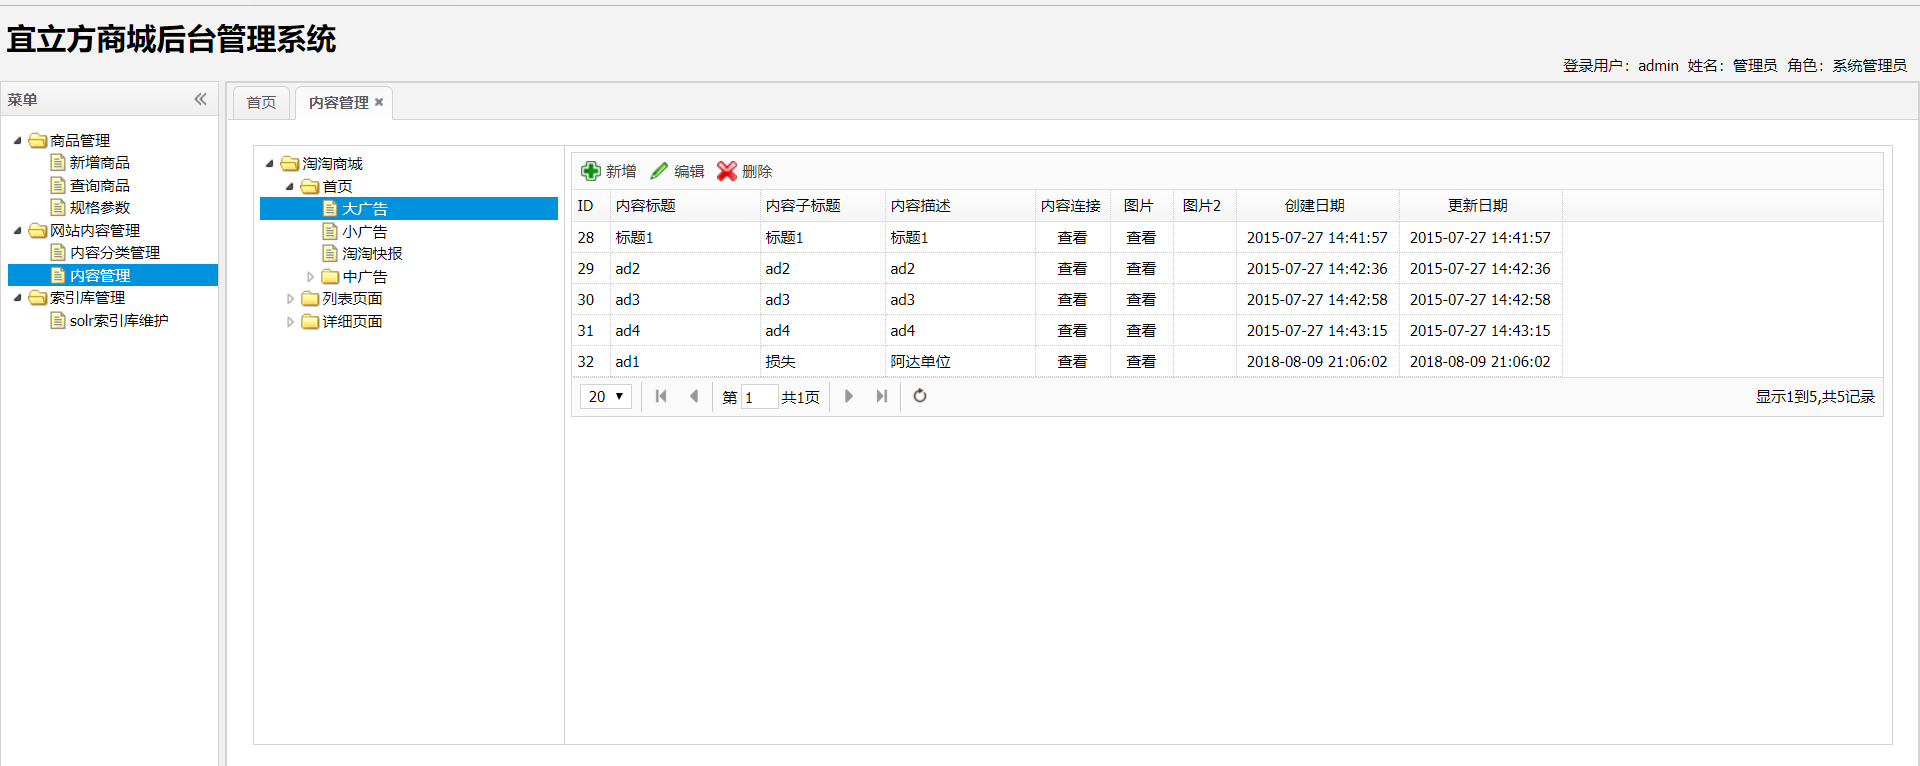Collapse the 菜单 panel with double-arrow icon

200,99
